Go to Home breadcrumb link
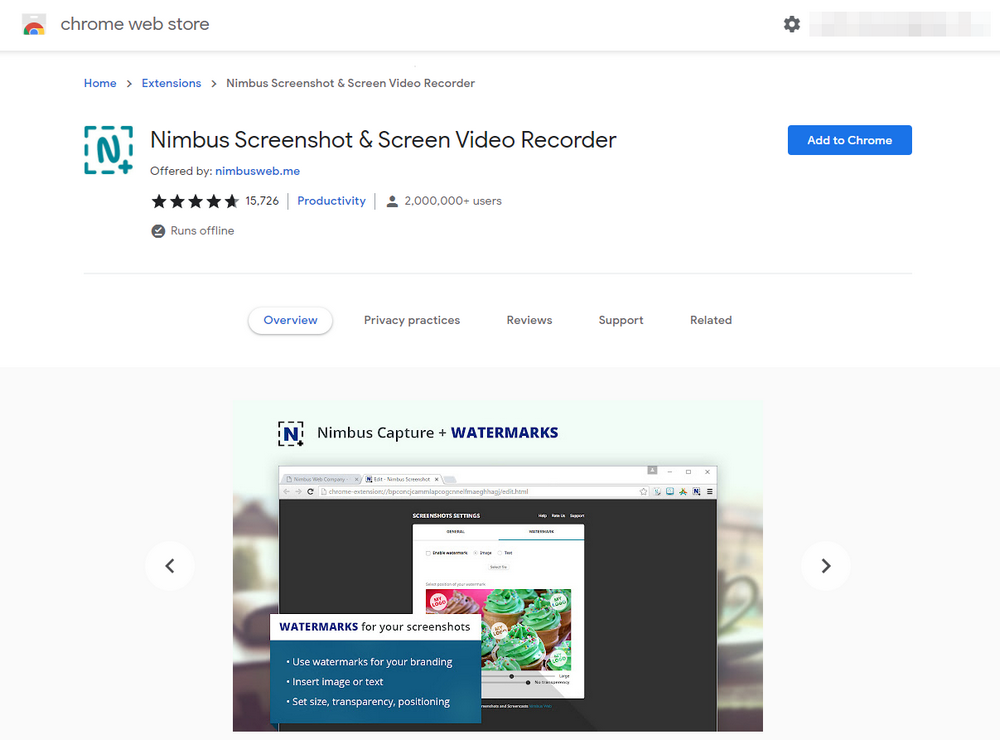Viewport: 1000px width, 740px height. click(100, 84)
